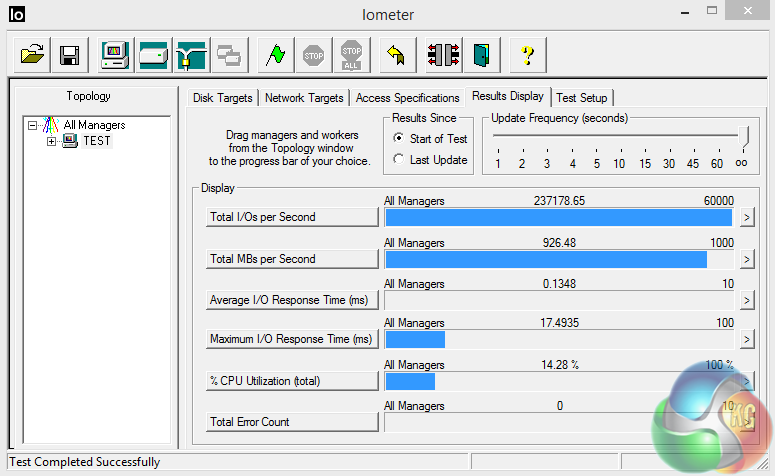775x476 pixels.
Task: Switch to the Network Targets tab
Action: coord(304,98)
